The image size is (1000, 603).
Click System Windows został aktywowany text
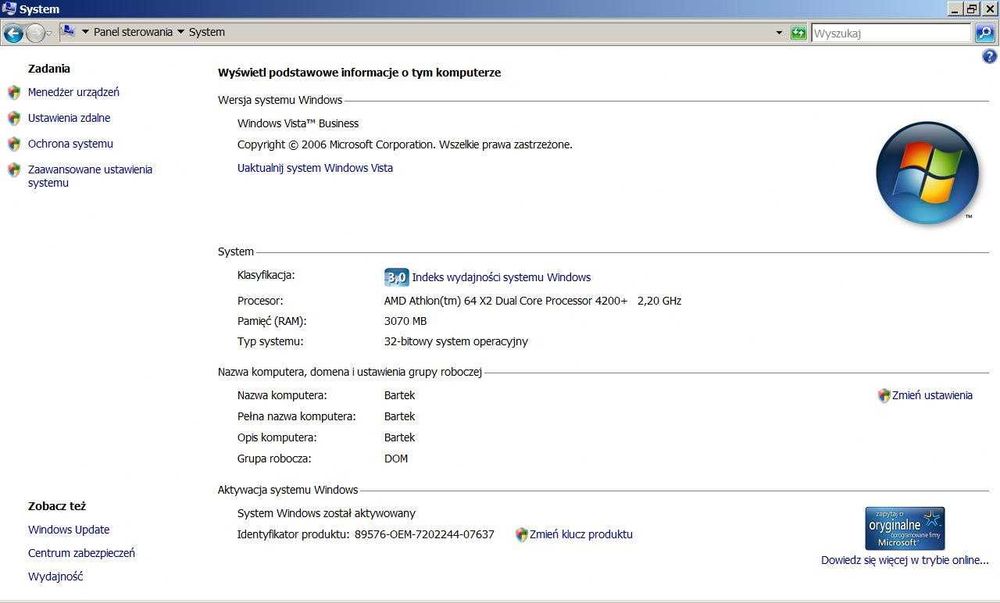pos(326,513)
